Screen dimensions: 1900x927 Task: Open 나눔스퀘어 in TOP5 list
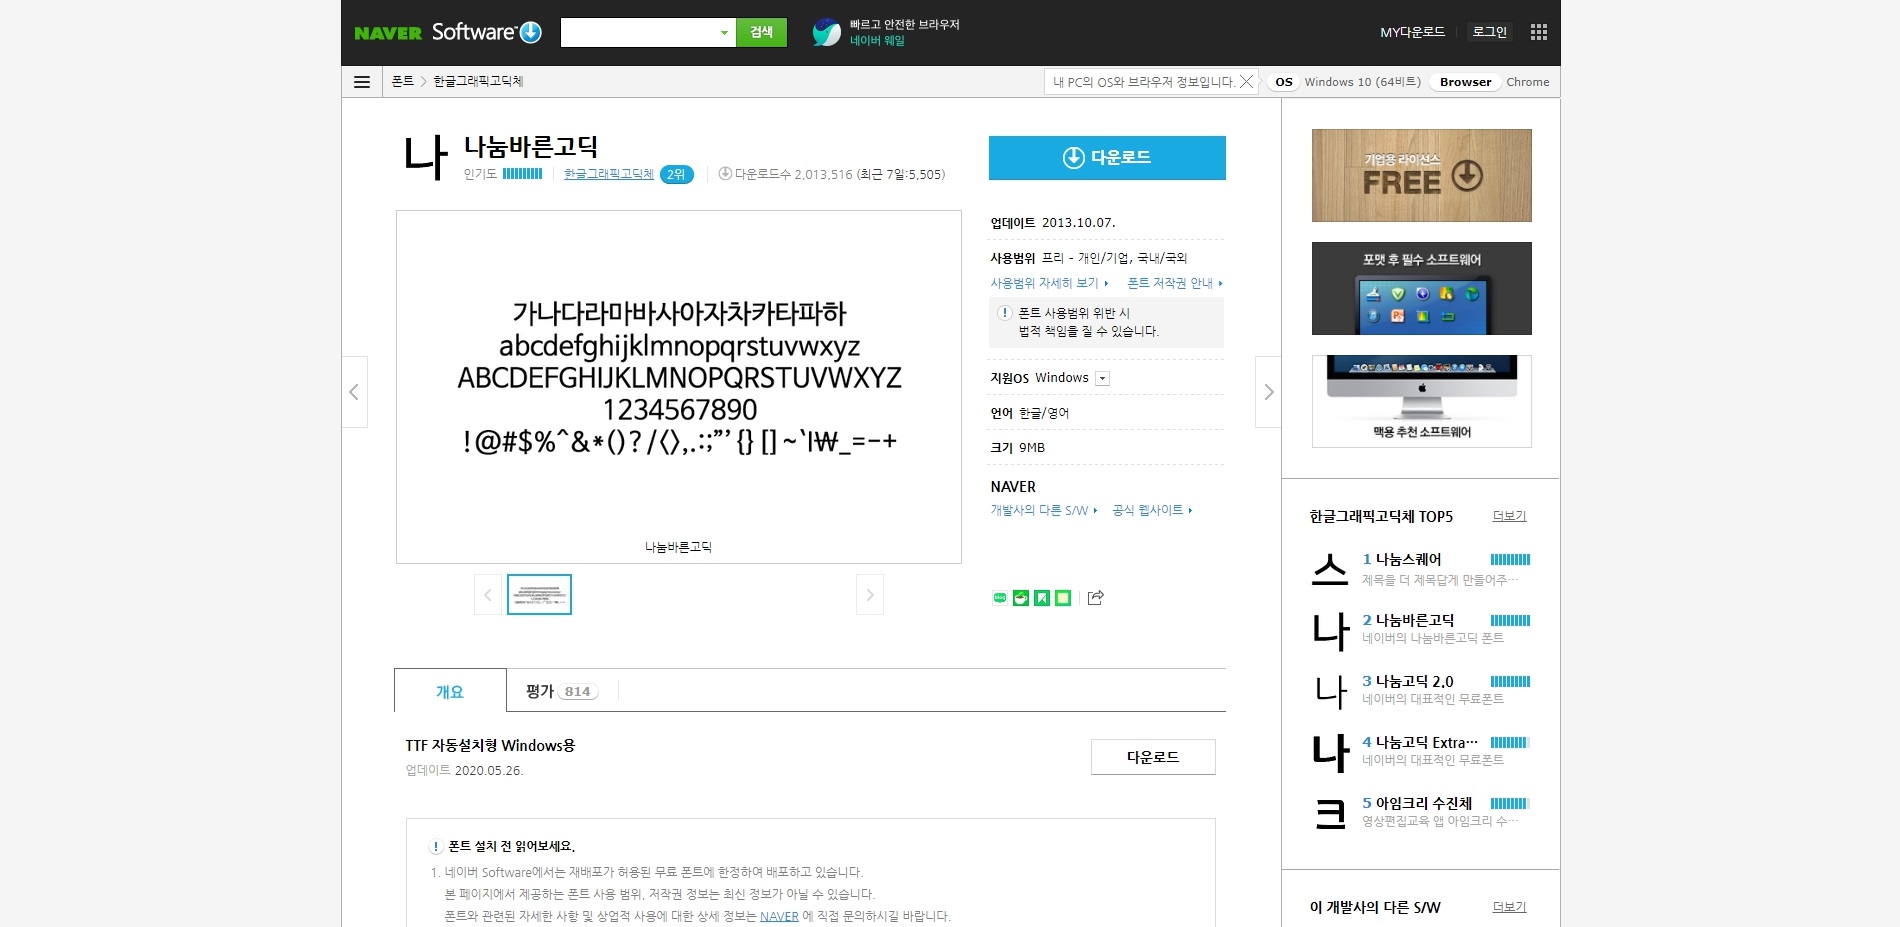[x=1408, y=559]
